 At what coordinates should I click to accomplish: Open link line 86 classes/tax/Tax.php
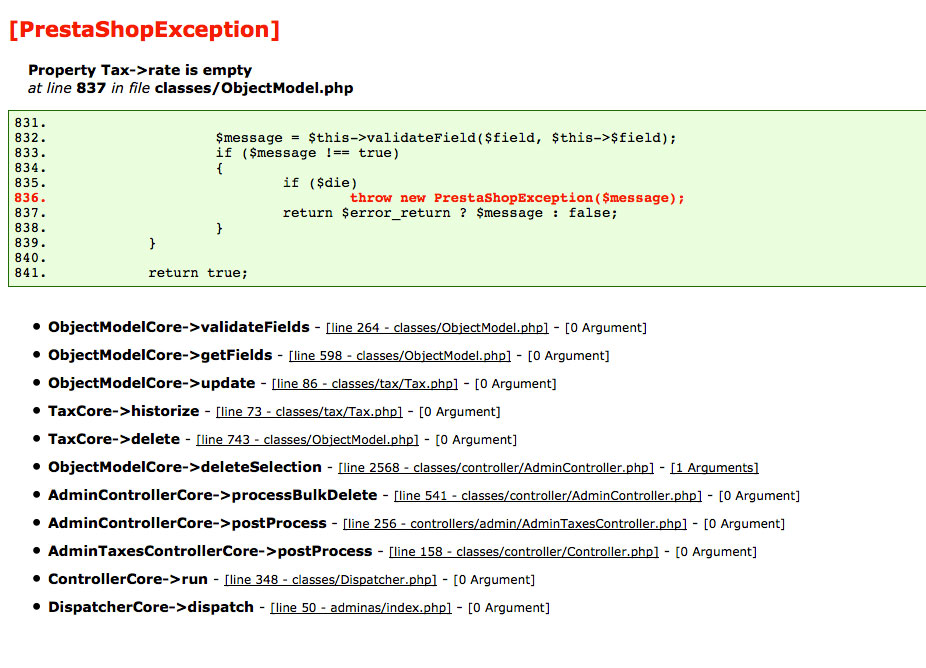365,384
